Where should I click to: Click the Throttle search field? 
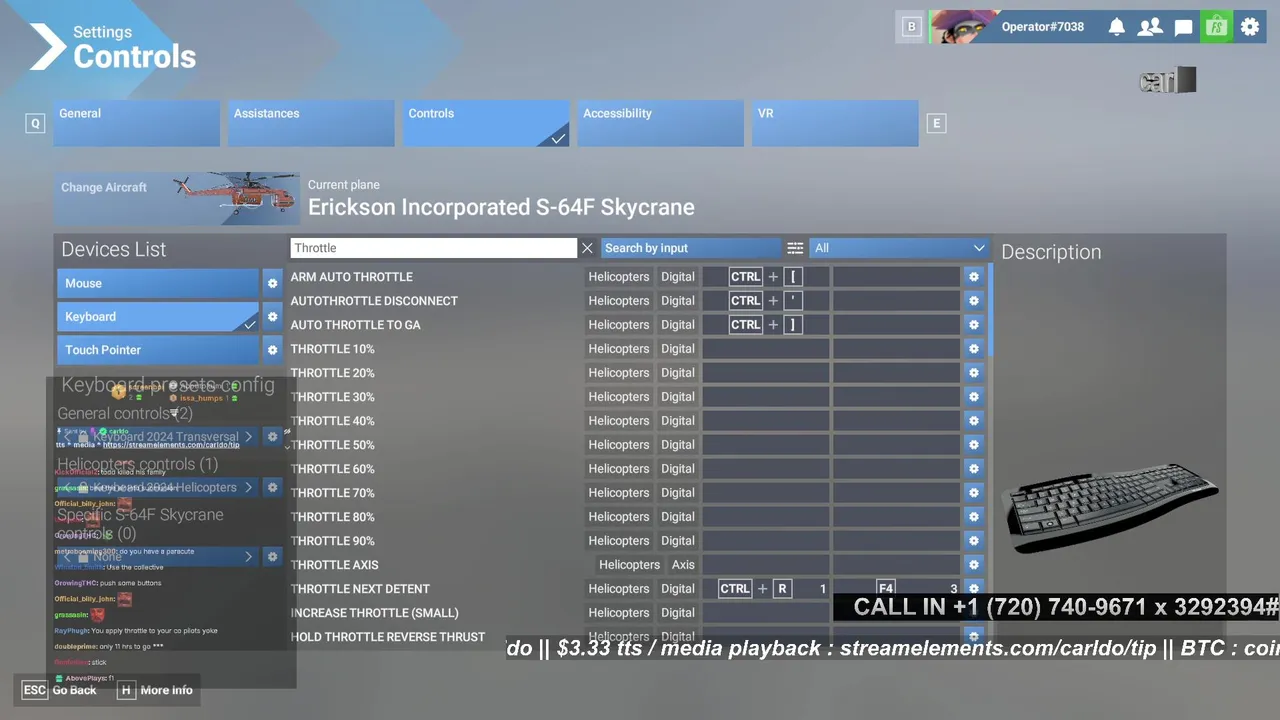pos(433,248)
